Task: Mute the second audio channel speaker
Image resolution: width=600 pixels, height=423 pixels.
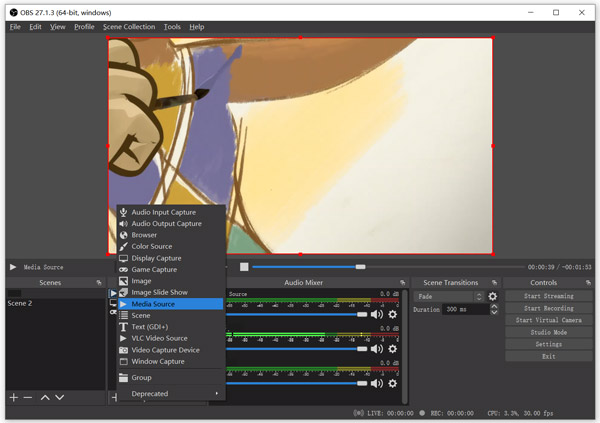Action: click(377, 349)
